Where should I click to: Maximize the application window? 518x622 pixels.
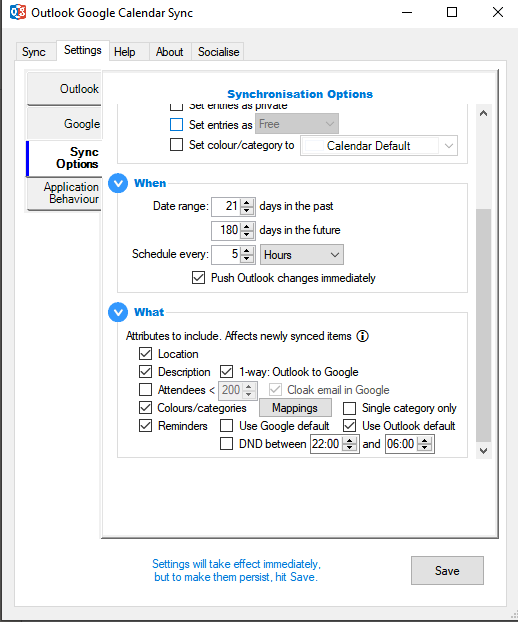click(x=452, y=12)
